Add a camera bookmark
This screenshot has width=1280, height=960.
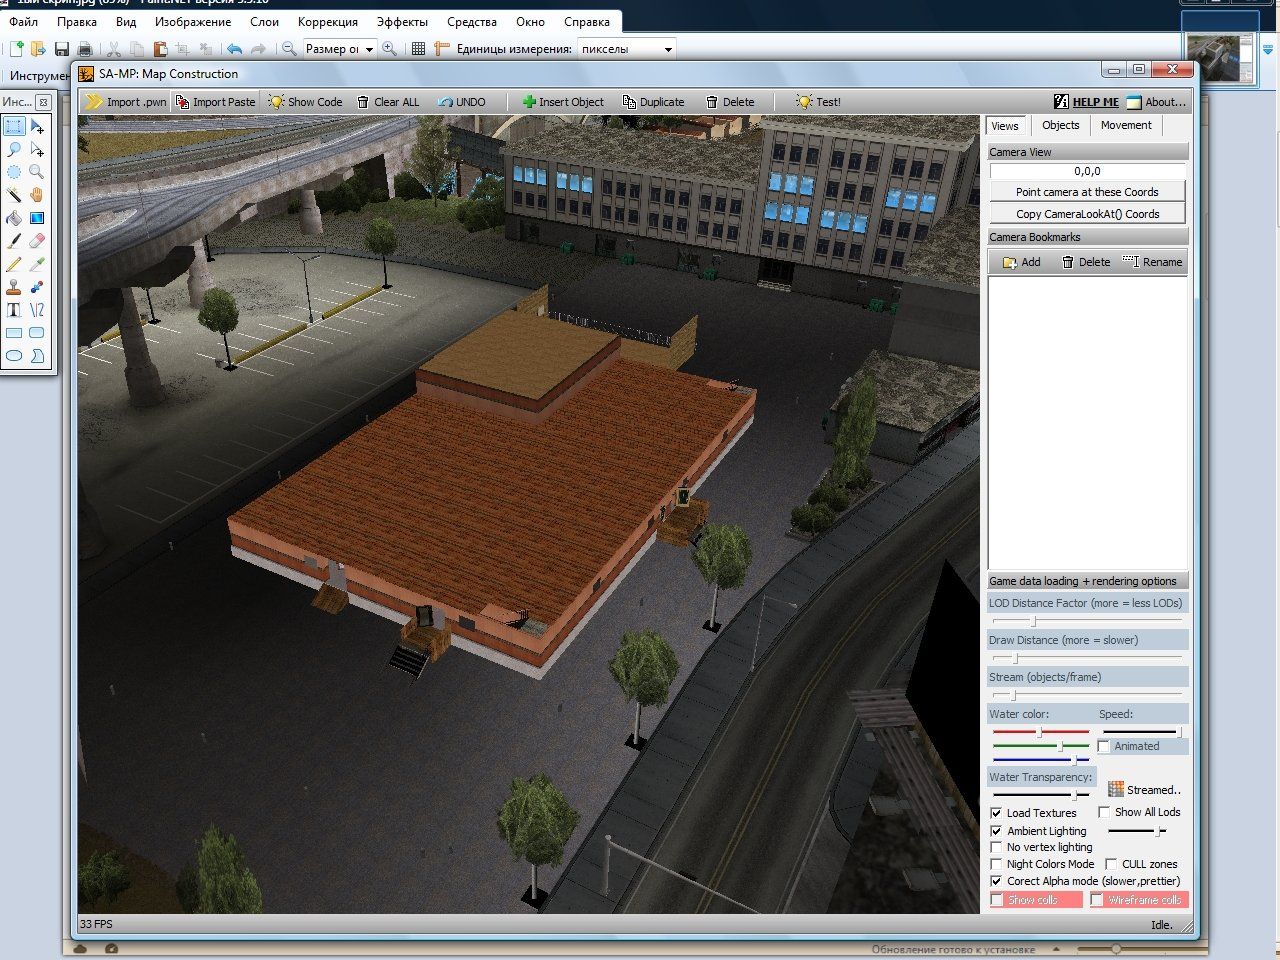click(1021, 262)
